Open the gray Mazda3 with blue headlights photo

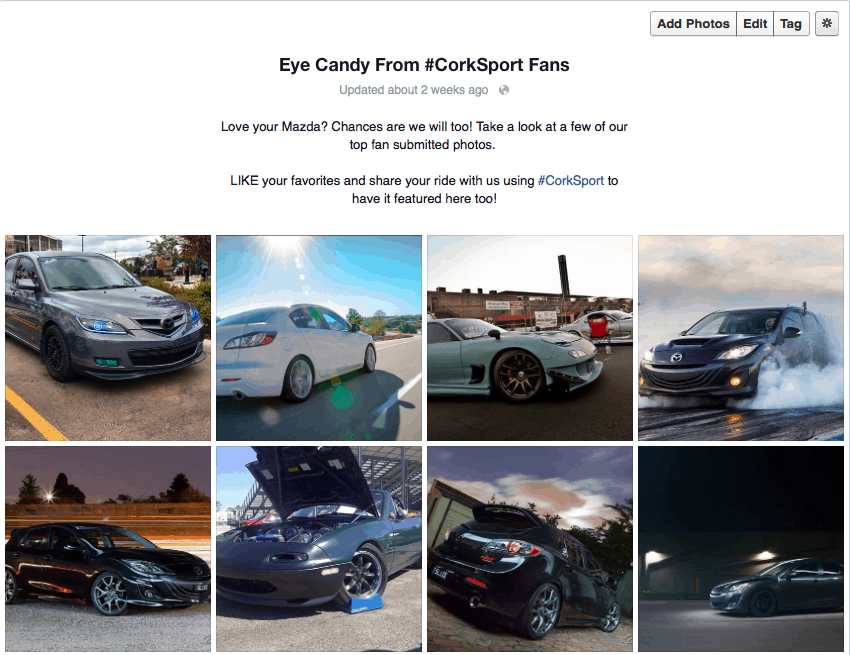coord(108,338)
